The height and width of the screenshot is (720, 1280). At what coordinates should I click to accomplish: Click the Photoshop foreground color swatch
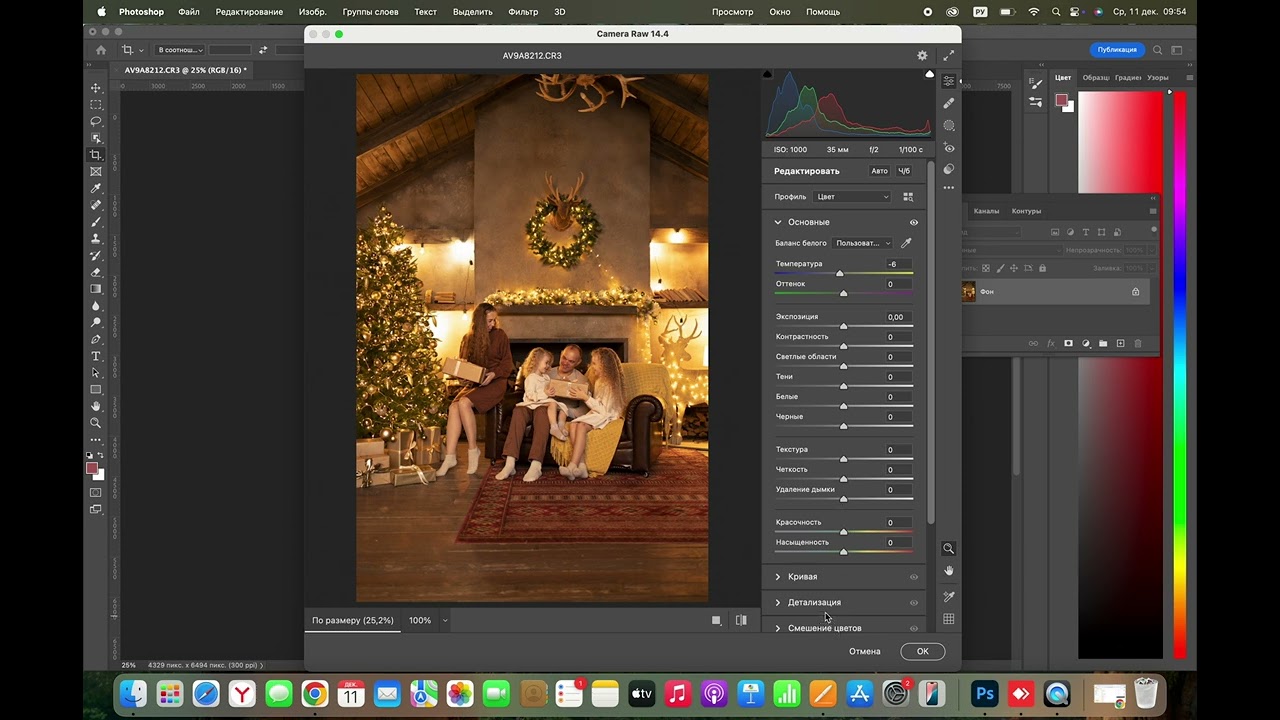[x=92, y=468]
